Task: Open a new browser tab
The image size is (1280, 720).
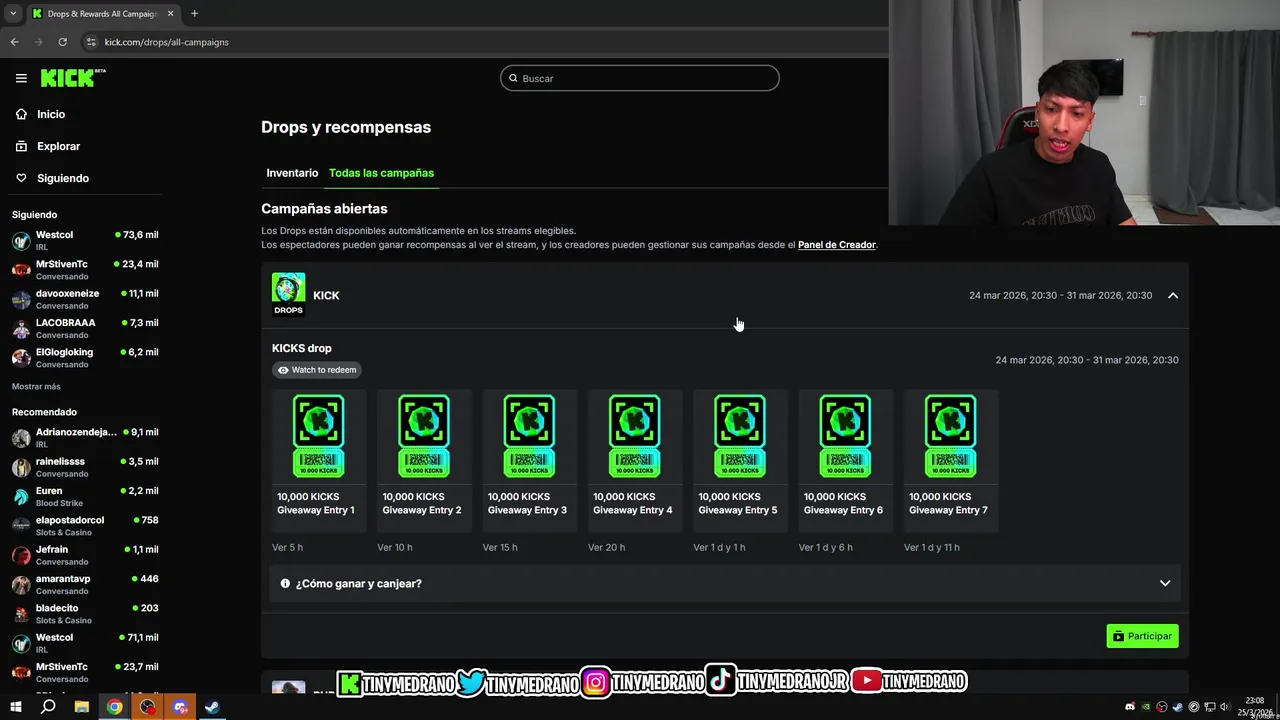Action: click(x=194, y=13)
